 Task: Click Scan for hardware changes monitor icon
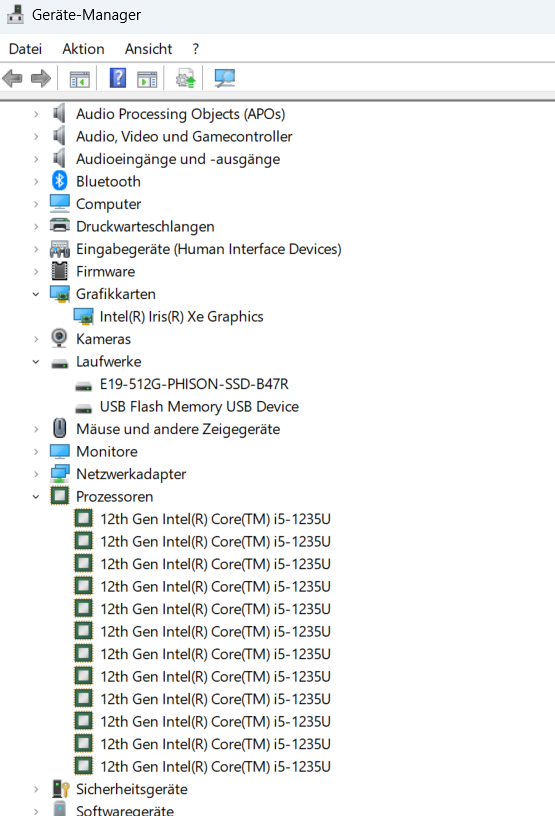pos(225,79)
